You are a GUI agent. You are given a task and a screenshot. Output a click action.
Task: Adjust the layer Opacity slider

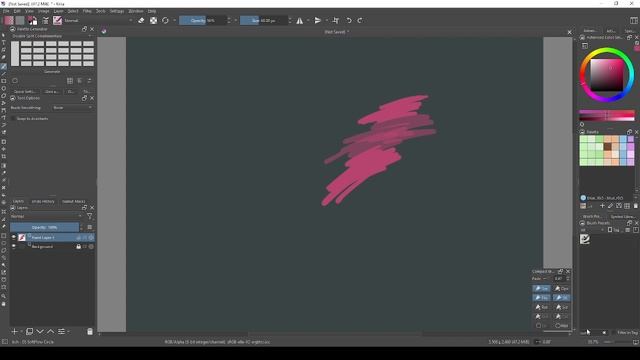[44, 227]
